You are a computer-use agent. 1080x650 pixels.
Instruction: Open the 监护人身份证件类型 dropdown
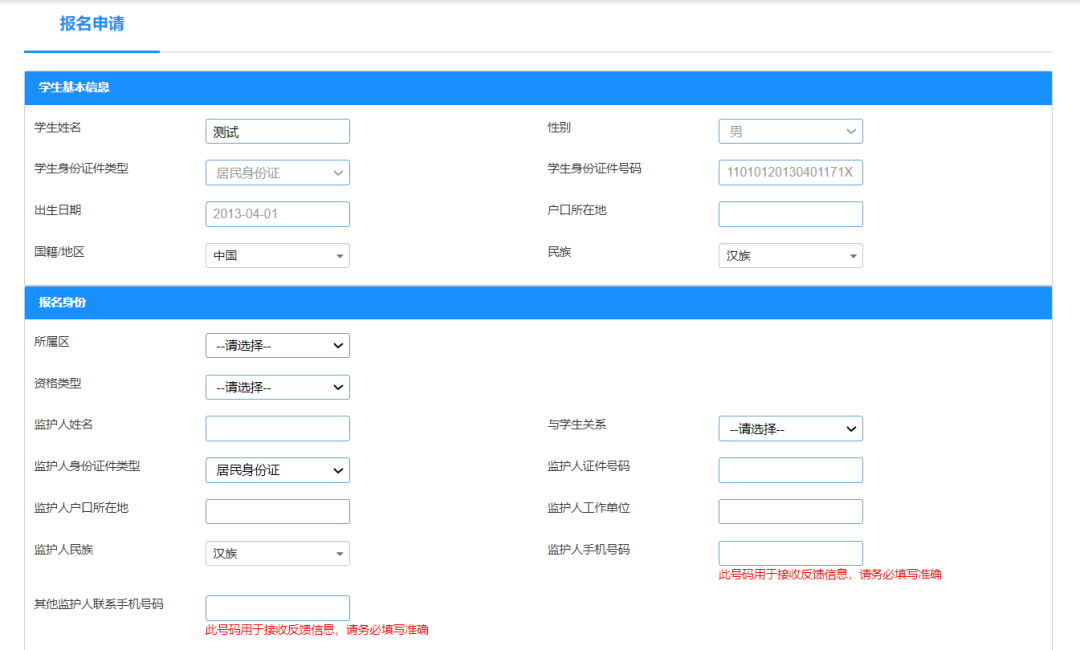[277, 469]
